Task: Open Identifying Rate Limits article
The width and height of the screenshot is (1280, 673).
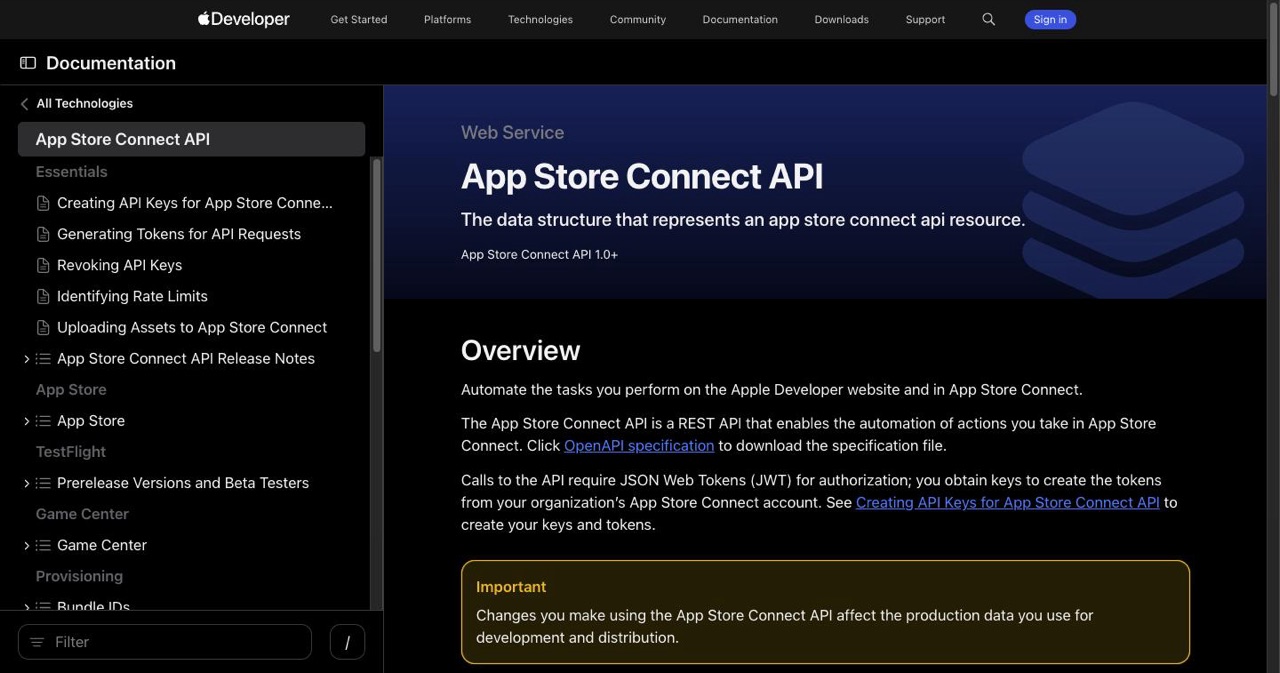Action: click(x=132, y=296)
